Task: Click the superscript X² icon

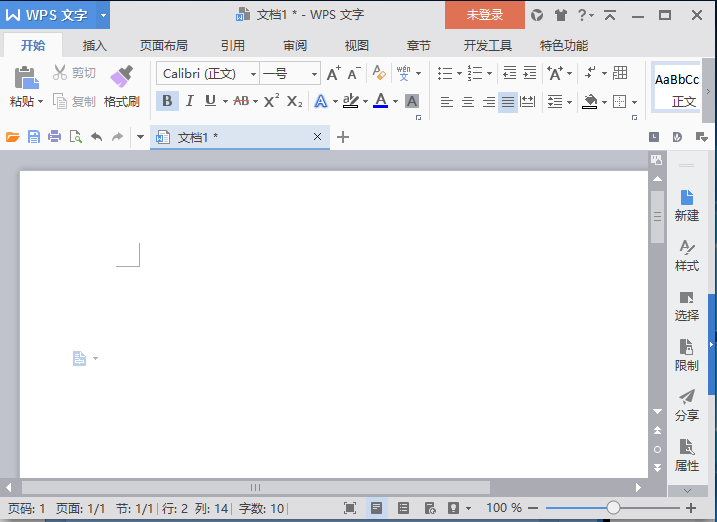Action: coord(271,101)
